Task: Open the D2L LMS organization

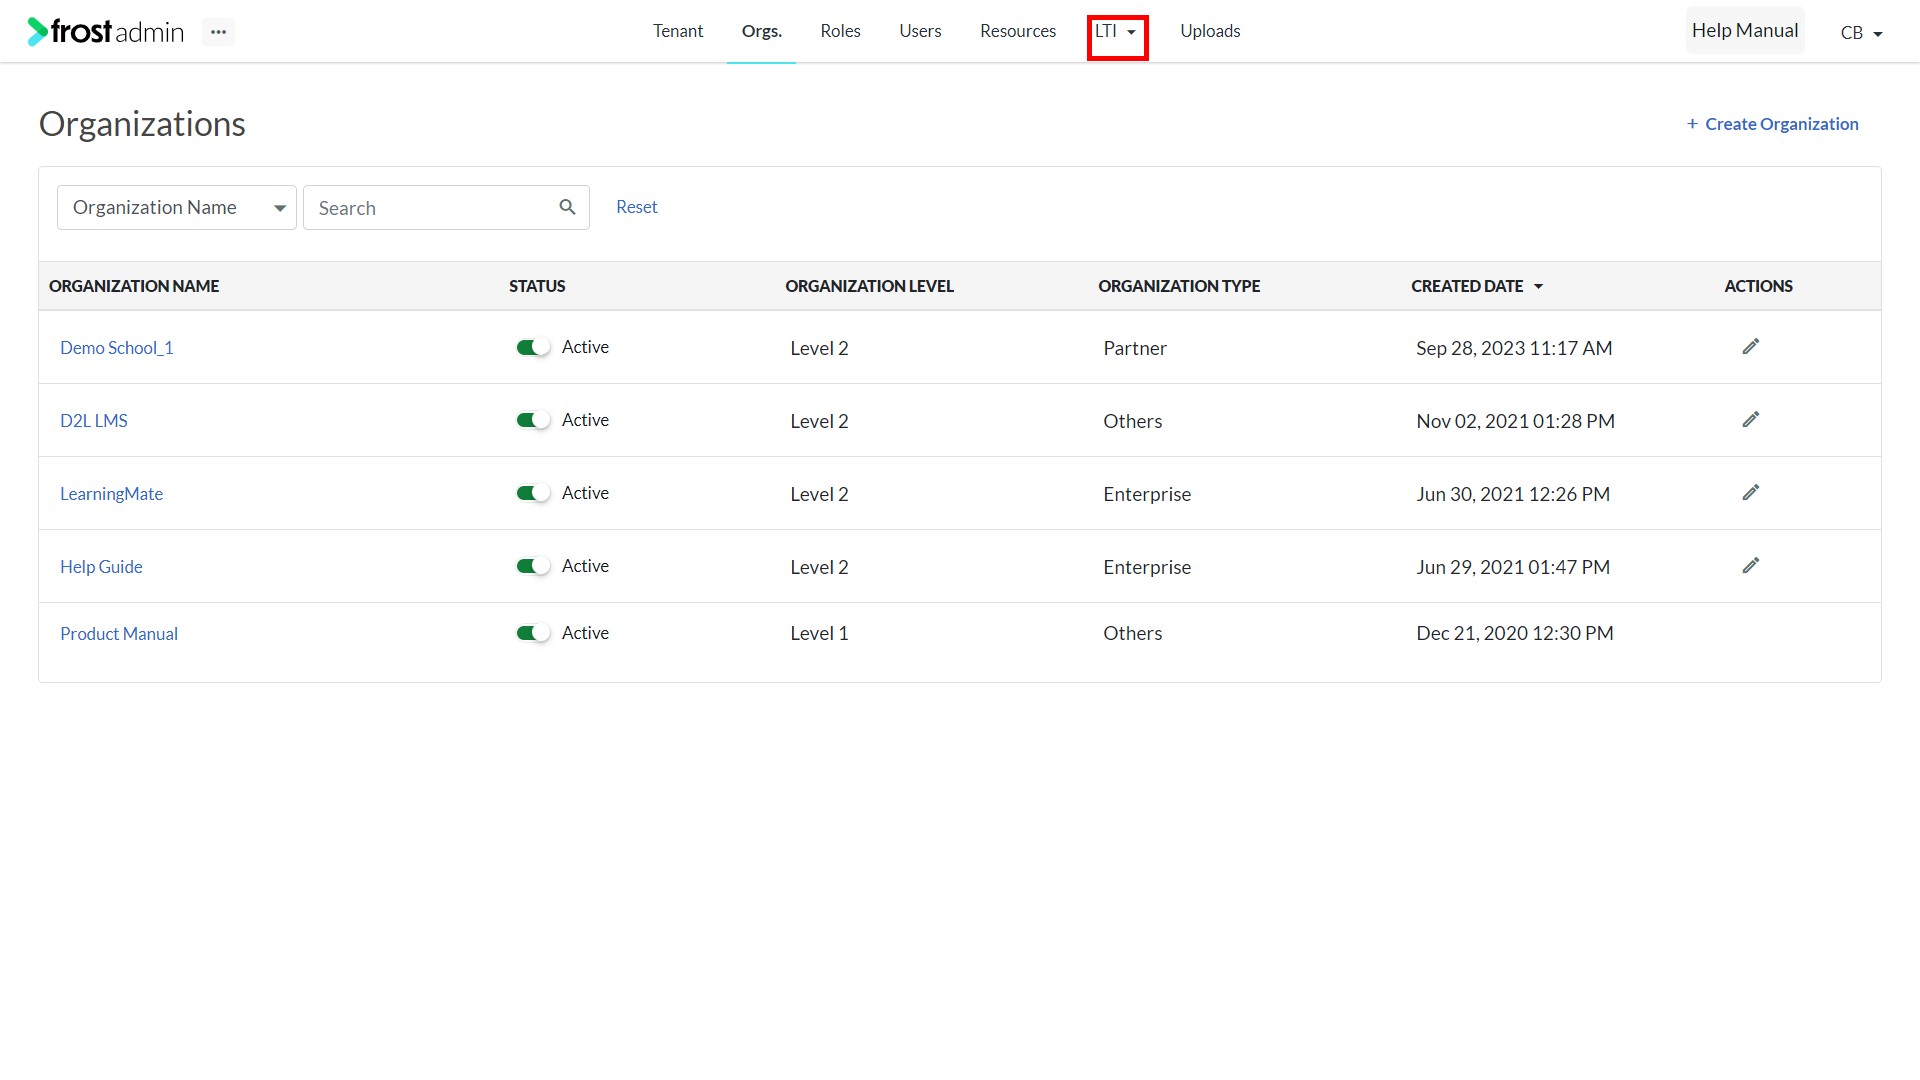Action: [x=94, y=421]
